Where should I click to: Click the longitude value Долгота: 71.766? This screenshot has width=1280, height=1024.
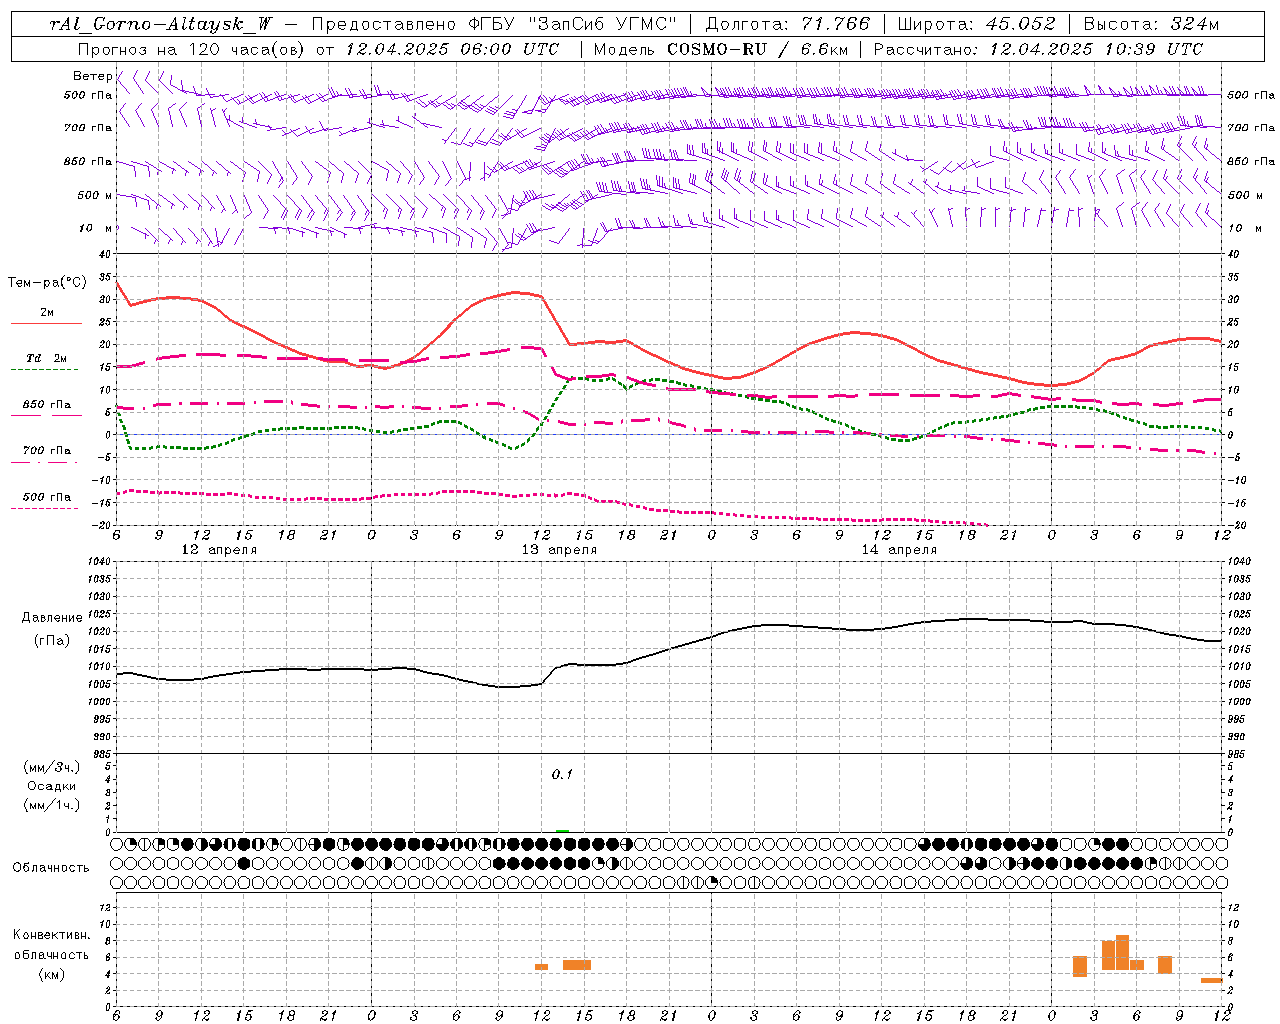(x=788, y=24)
